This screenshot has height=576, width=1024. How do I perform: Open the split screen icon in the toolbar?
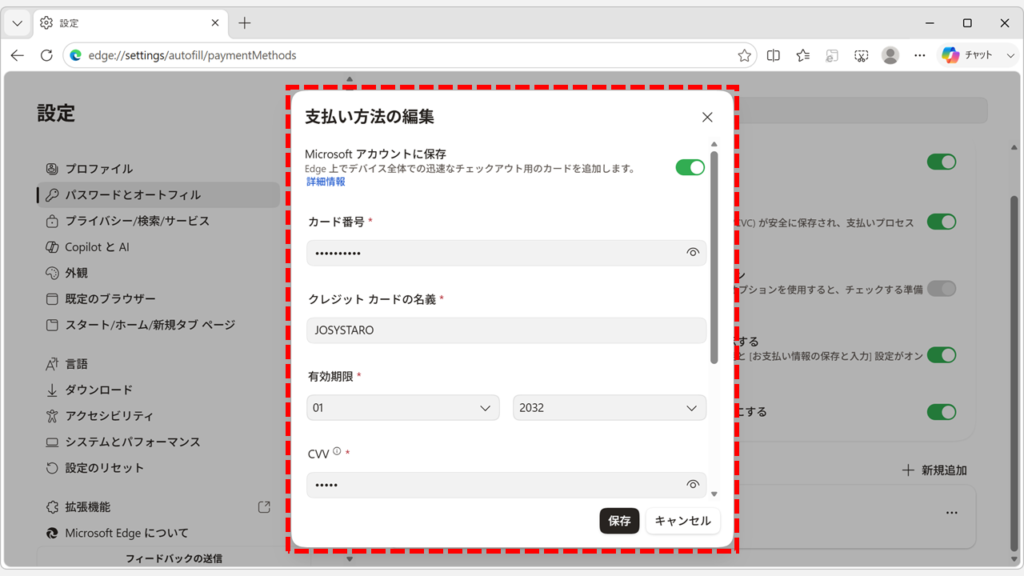[x=773, y=56]
